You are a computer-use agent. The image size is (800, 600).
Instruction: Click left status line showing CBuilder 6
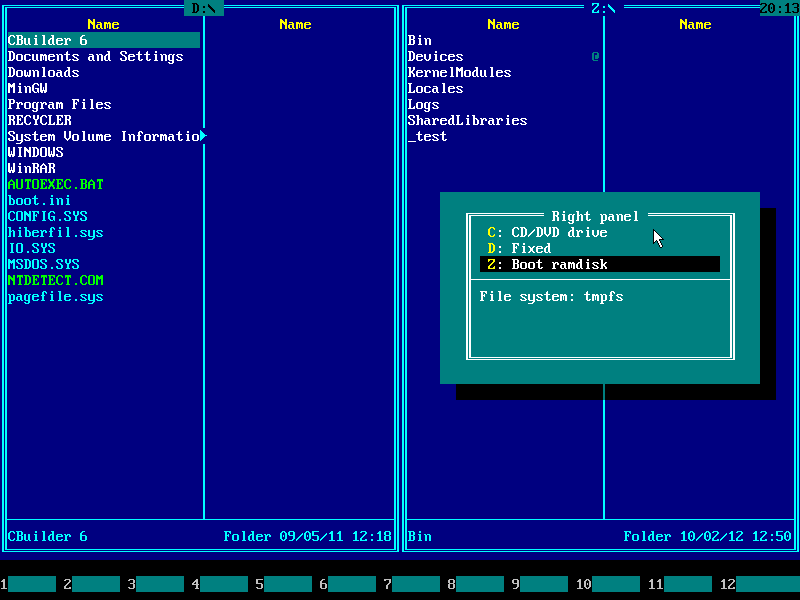click(47, 536)
